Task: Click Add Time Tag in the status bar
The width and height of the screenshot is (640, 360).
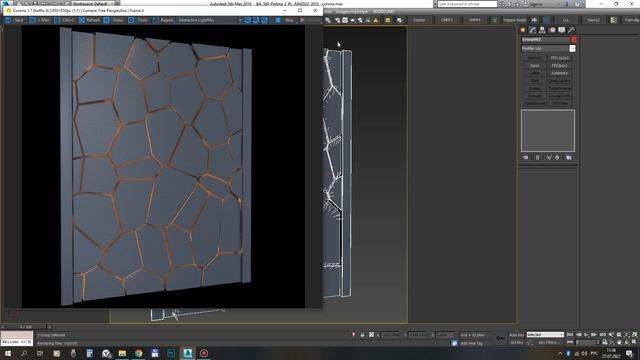Action: (471, 343)
